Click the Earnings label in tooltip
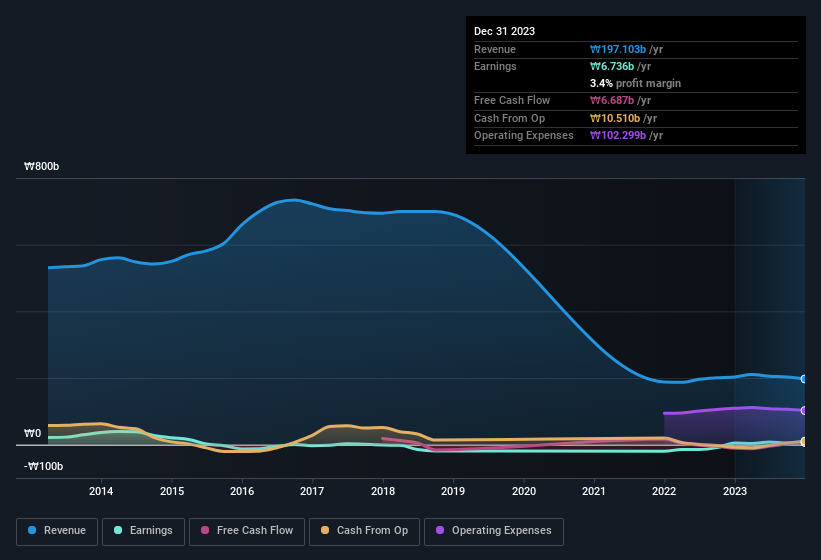 [495, 66]
